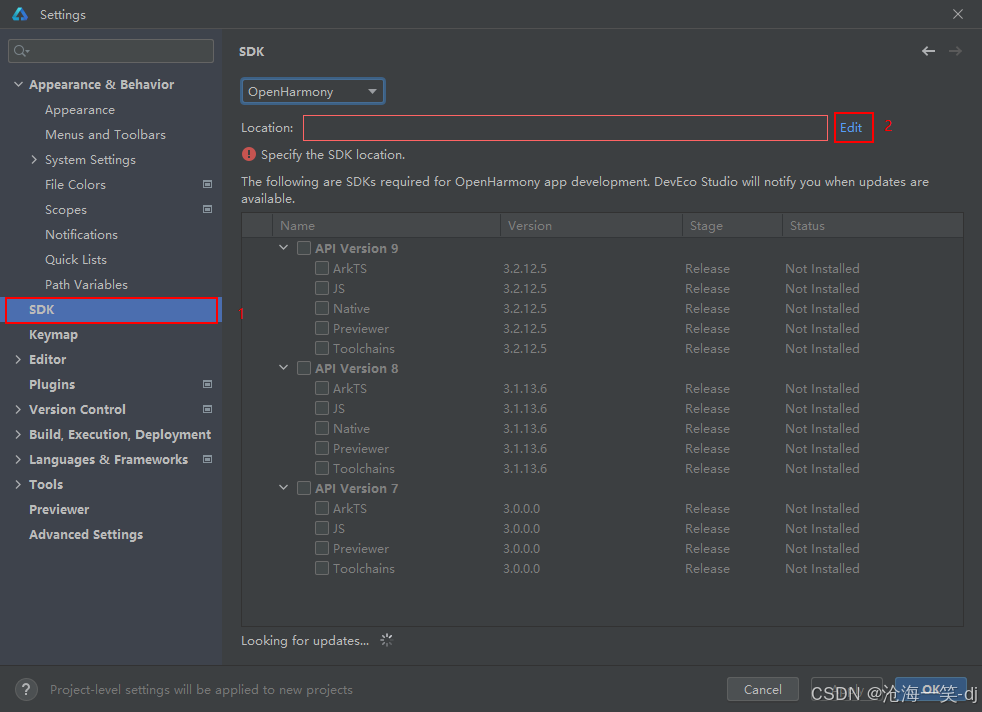Open Quick Lists settings
This screenshot has width=982, height=712.
(76, 259)
